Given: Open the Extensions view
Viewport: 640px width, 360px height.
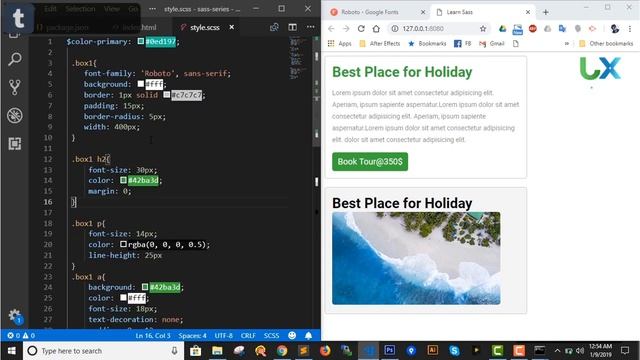Looking at the screenshot, I should (15, 144).
